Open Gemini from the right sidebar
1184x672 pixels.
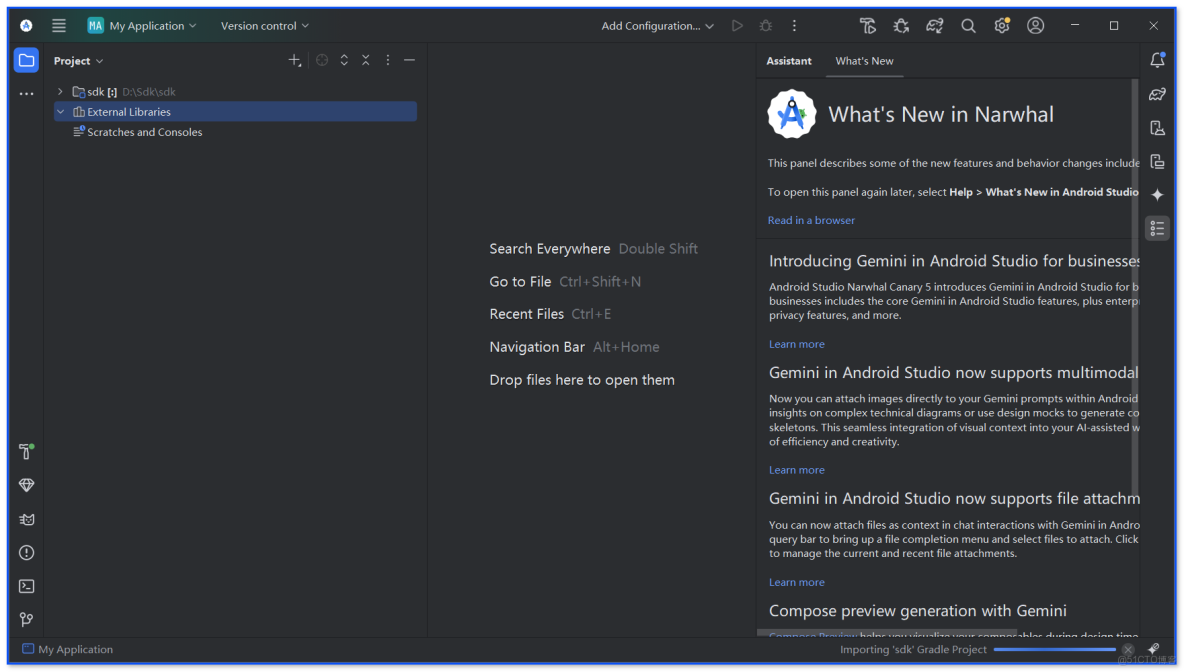tap(1157, 195)
